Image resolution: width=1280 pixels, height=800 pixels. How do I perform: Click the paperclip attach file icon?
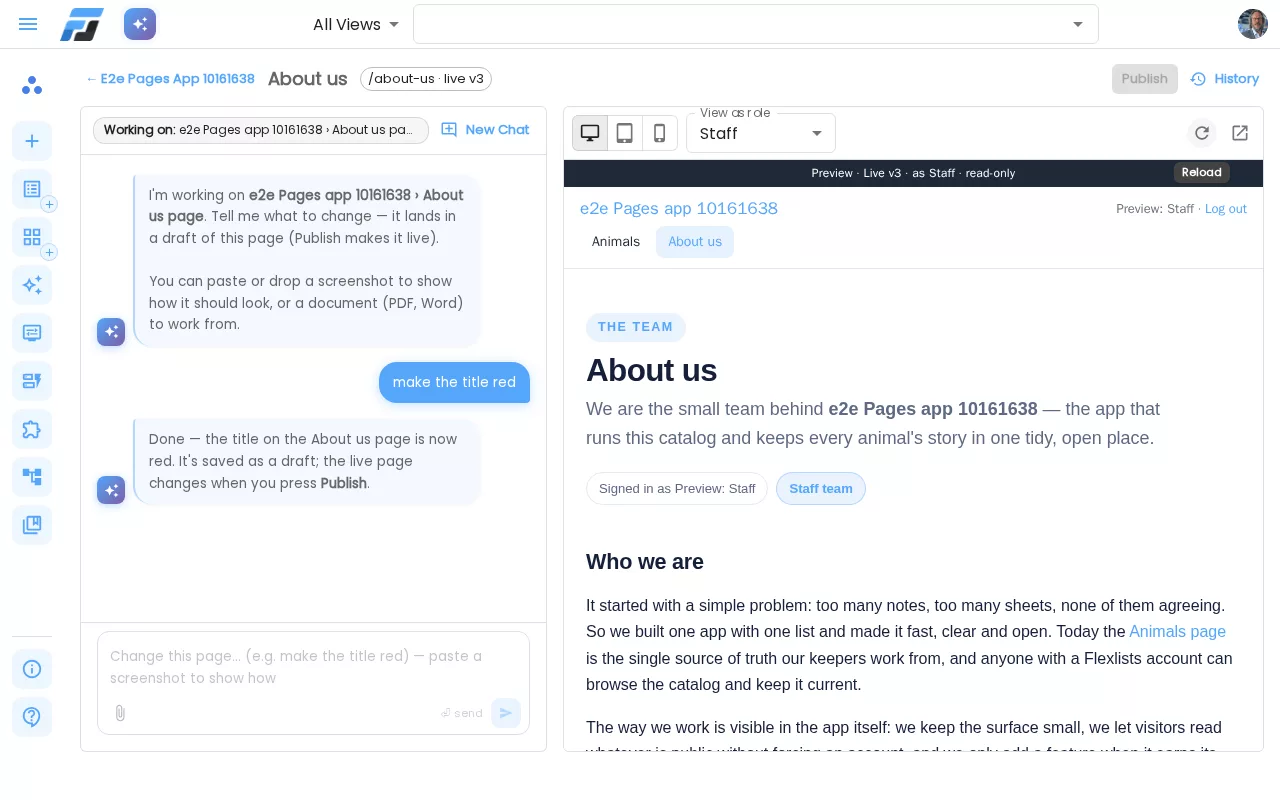[x=120, y=713]
